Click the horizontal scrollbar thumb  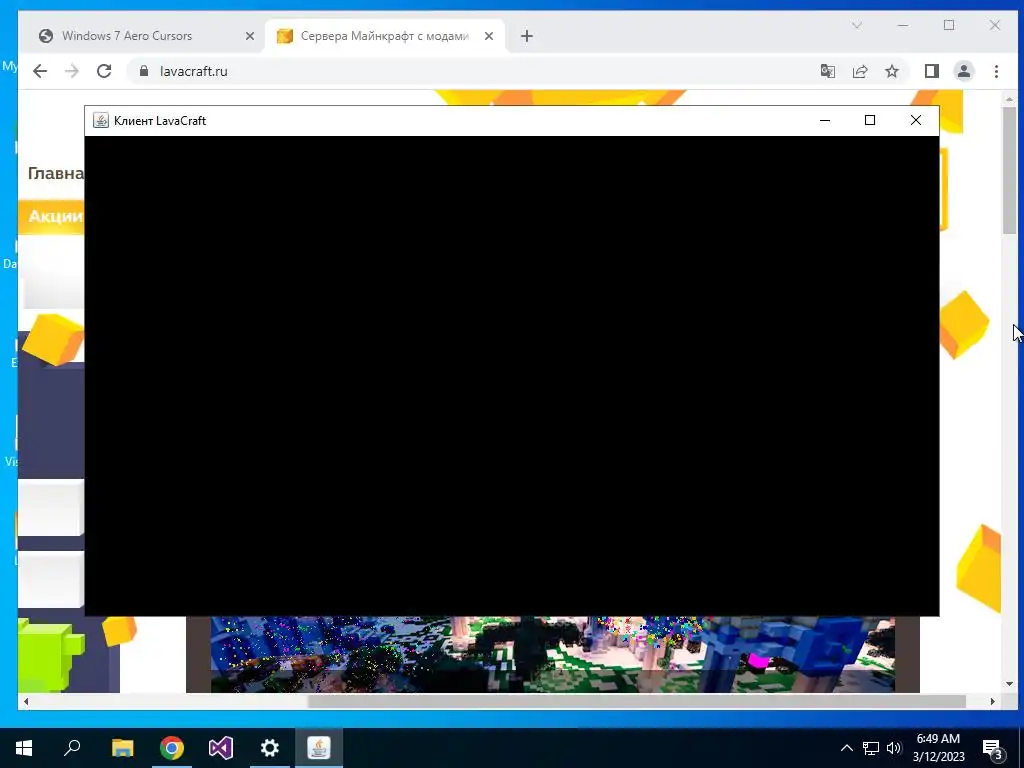tap(637, 701)
